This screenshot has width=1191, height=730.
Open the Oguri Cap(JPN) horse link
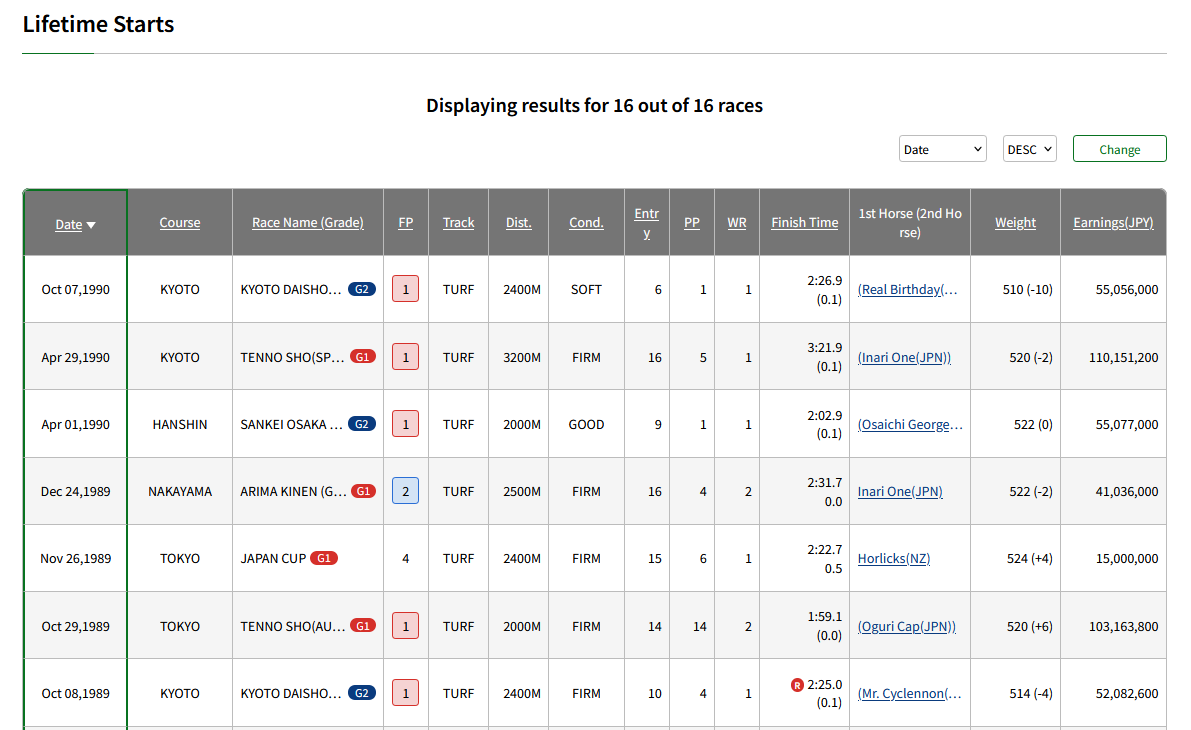point(906,627)
